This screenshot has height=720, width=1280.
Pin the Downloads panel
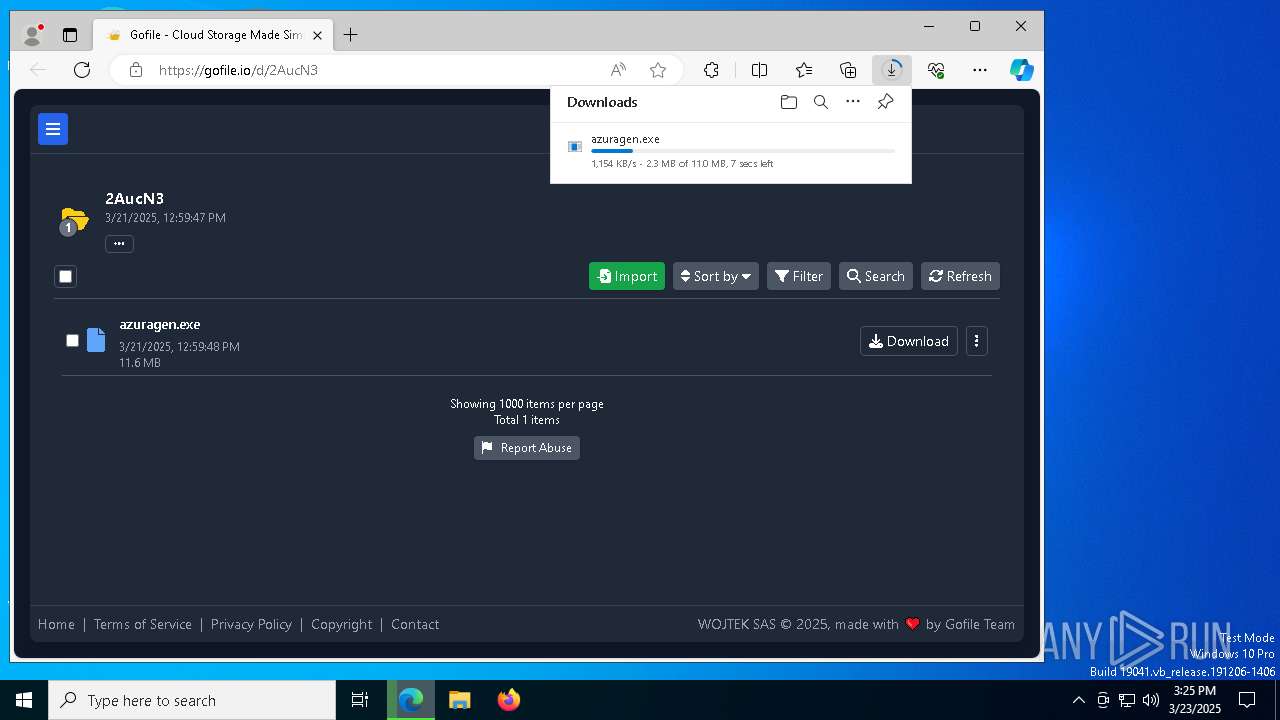[885, 102]
